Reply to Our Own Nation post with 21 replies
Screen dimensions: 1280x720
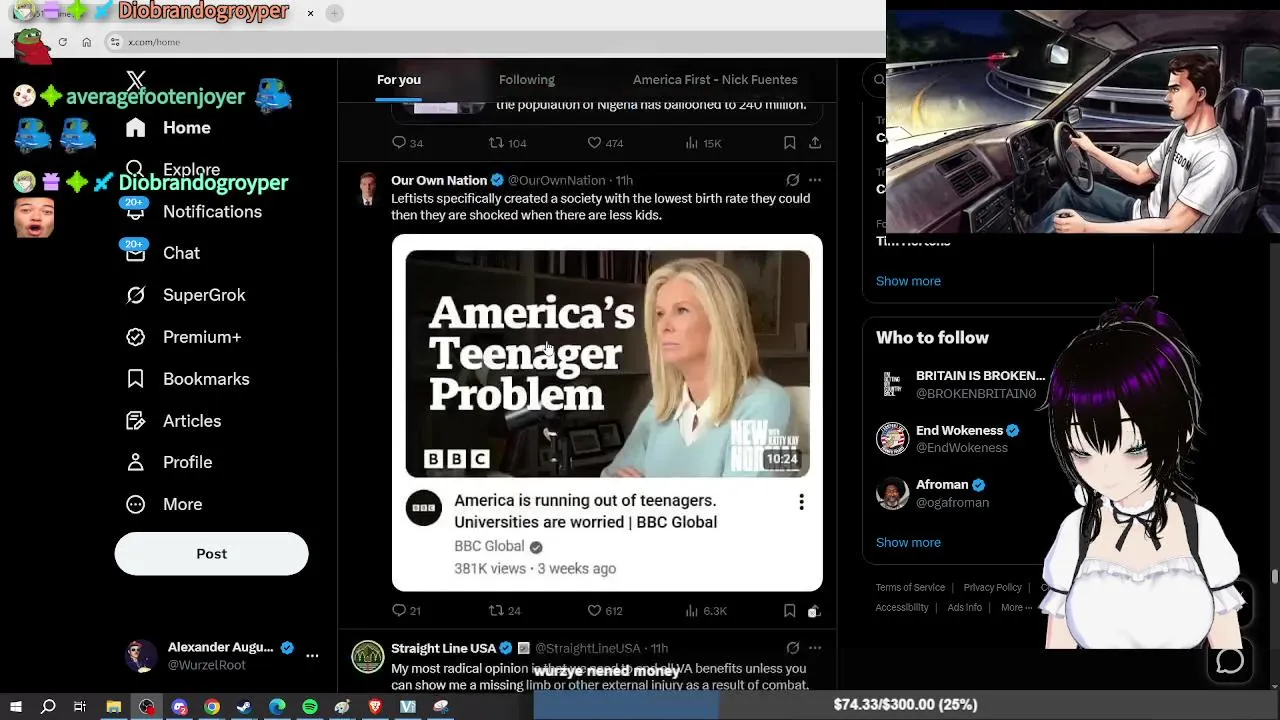click(406, 610)
